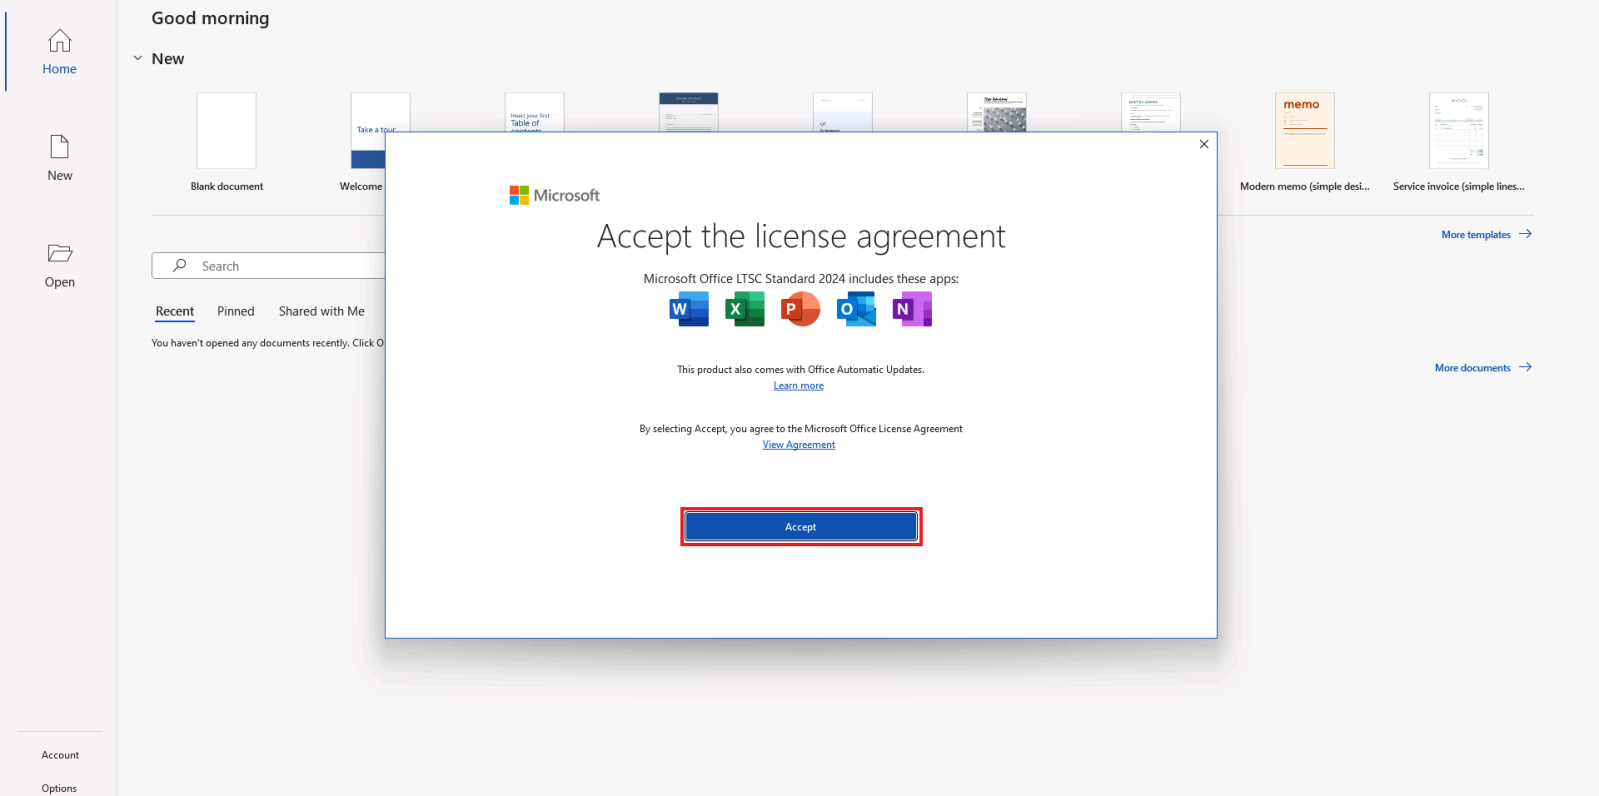Switch to the Shared with Me tab

(x=321, y=312)
